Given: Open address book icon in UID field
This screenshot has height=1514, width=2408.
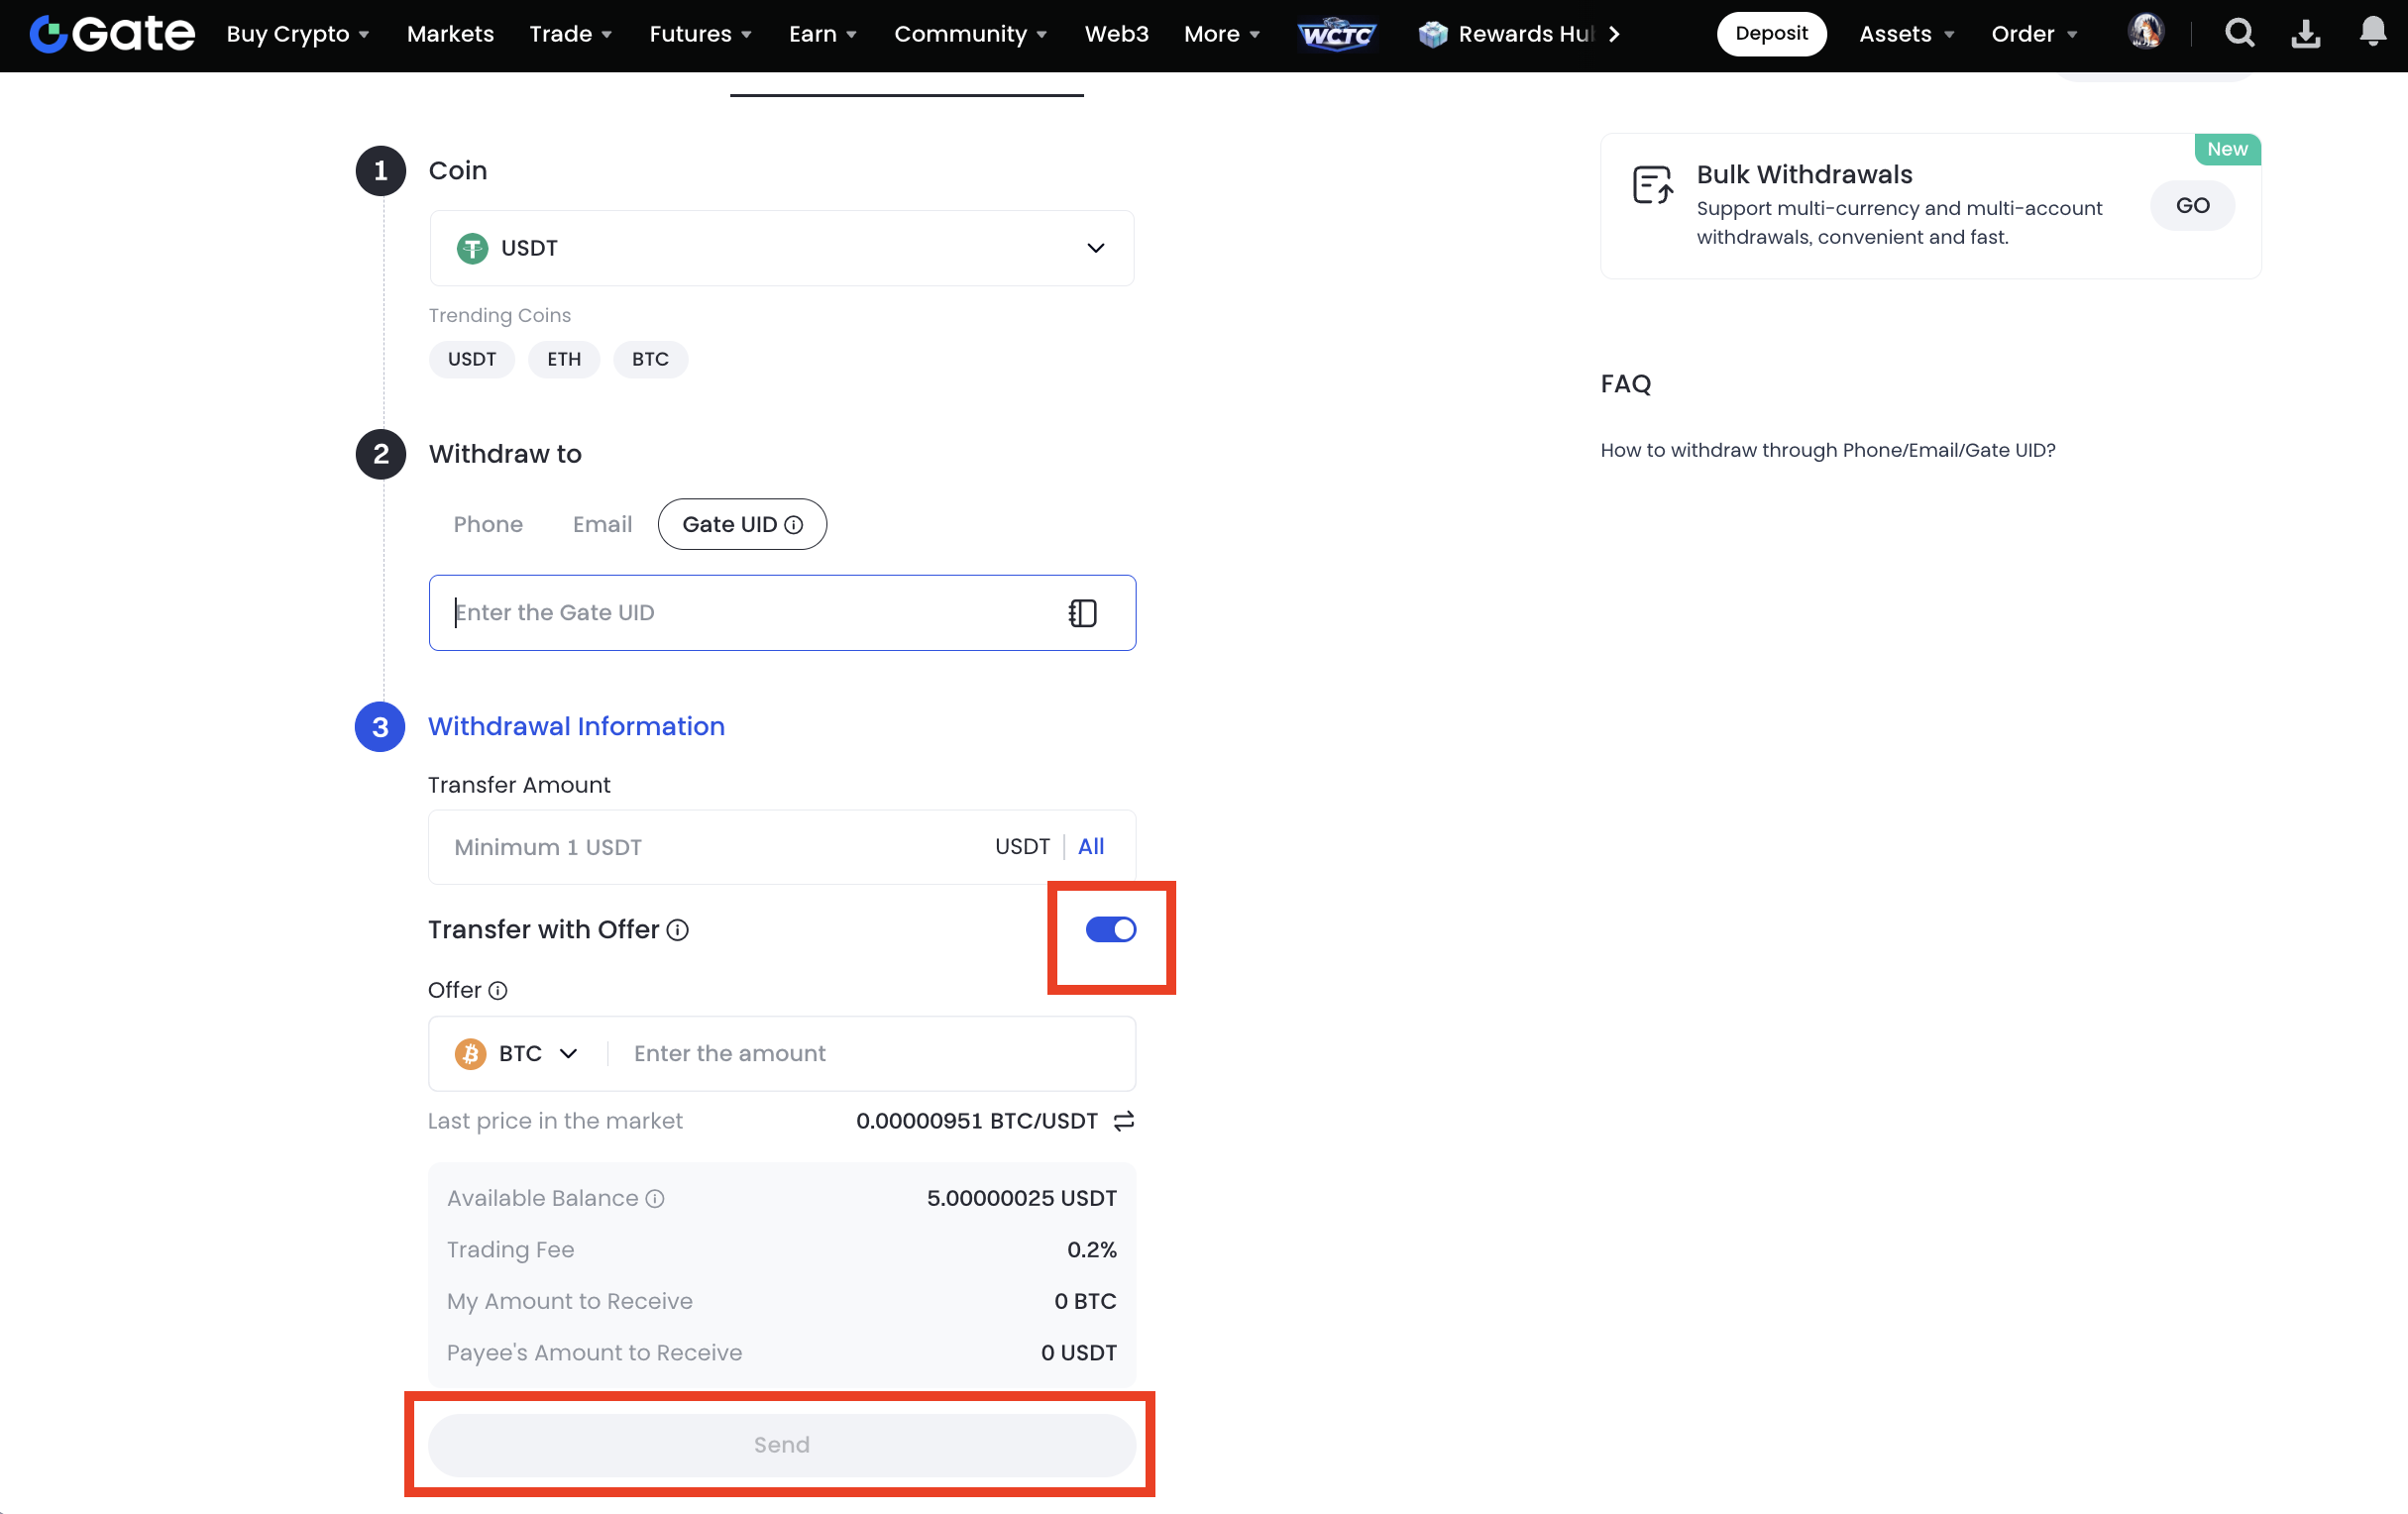Looking at the screenshot, I should pyautogui.click(x=1082, y=613).
